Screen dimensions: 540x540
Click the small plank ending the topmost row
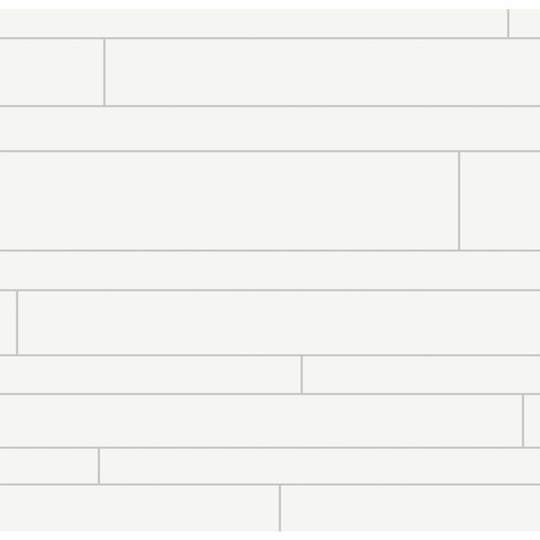525,23
